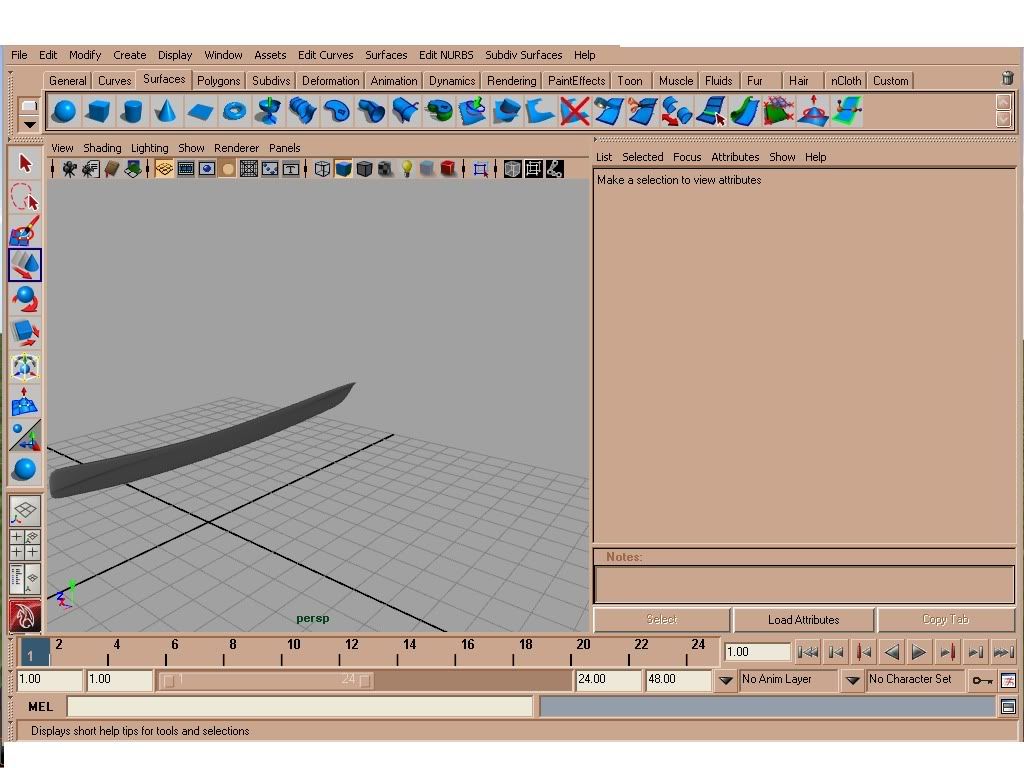
Task: Open the script editor icon
Action: point(1007,707)
